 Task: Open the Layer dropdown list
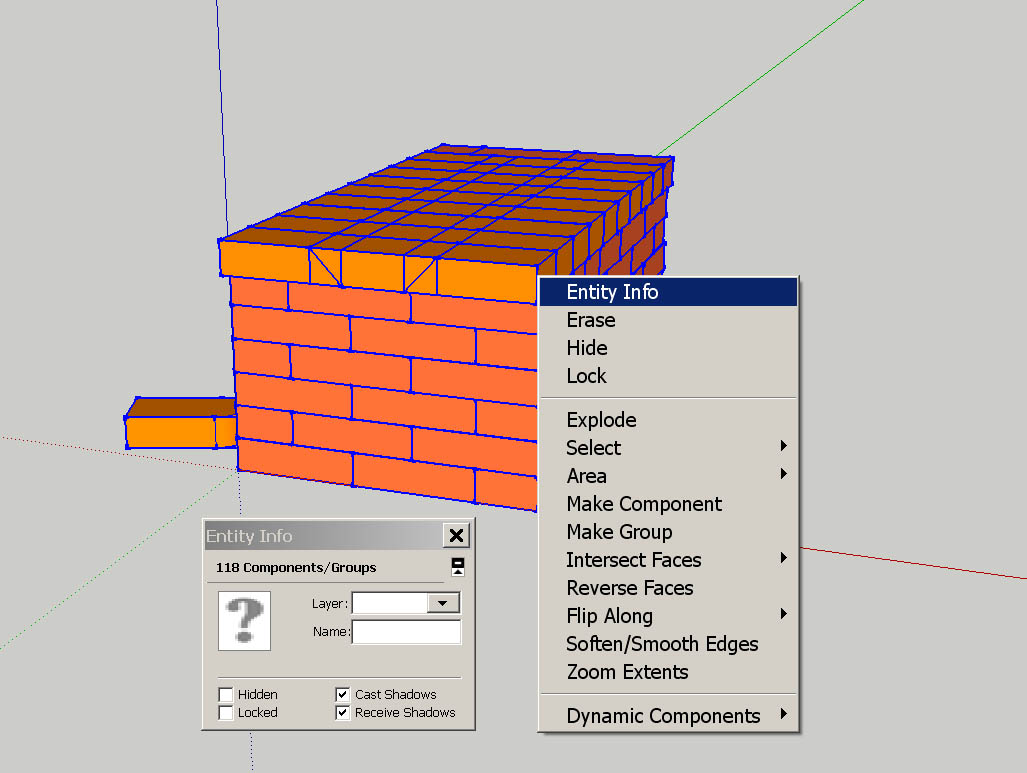coord(442,603)
